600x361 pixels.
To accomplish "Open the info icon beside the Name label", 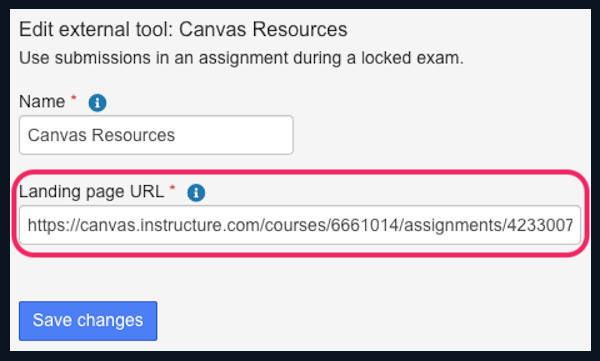I will point(97,103).
